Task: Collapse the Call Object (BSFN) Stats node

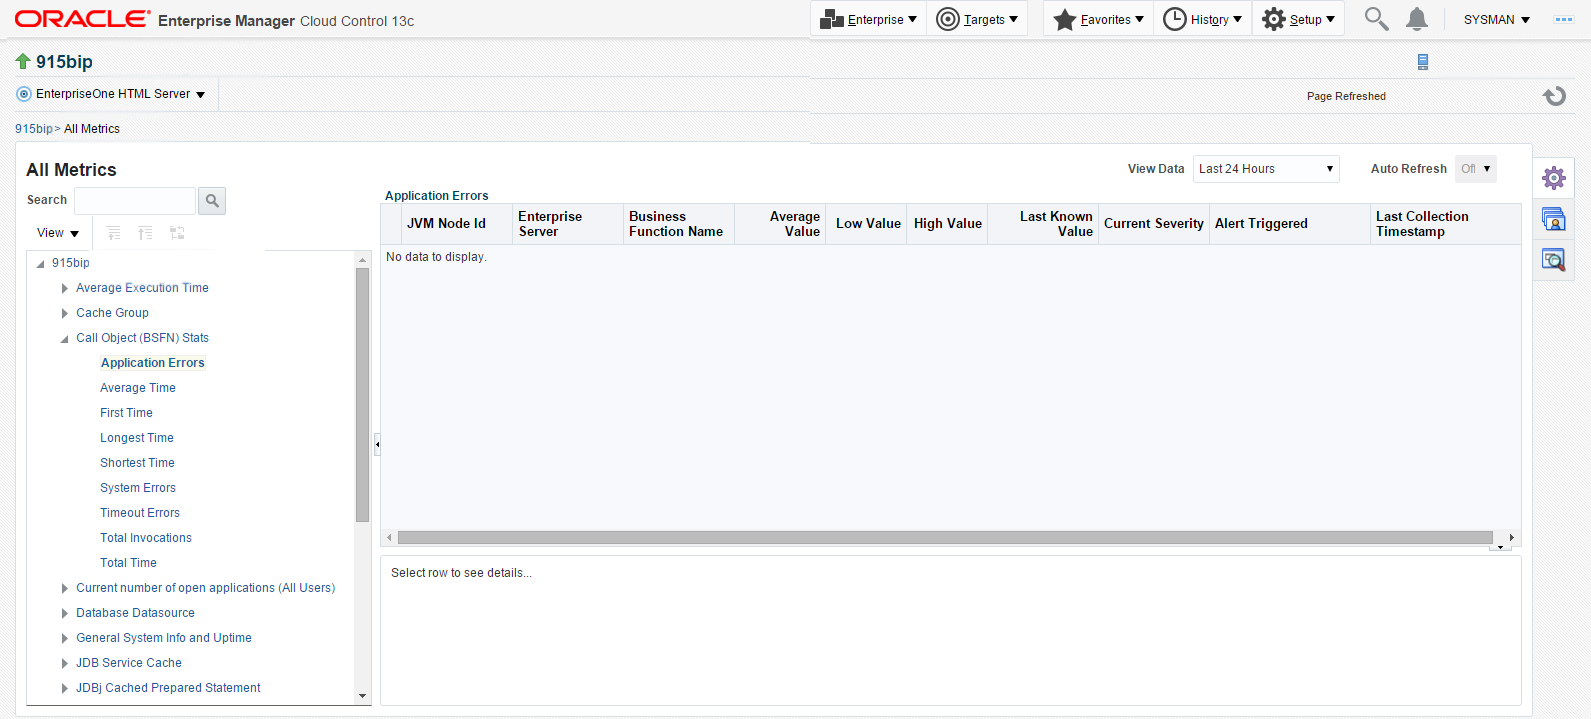Action: (65, 339)
